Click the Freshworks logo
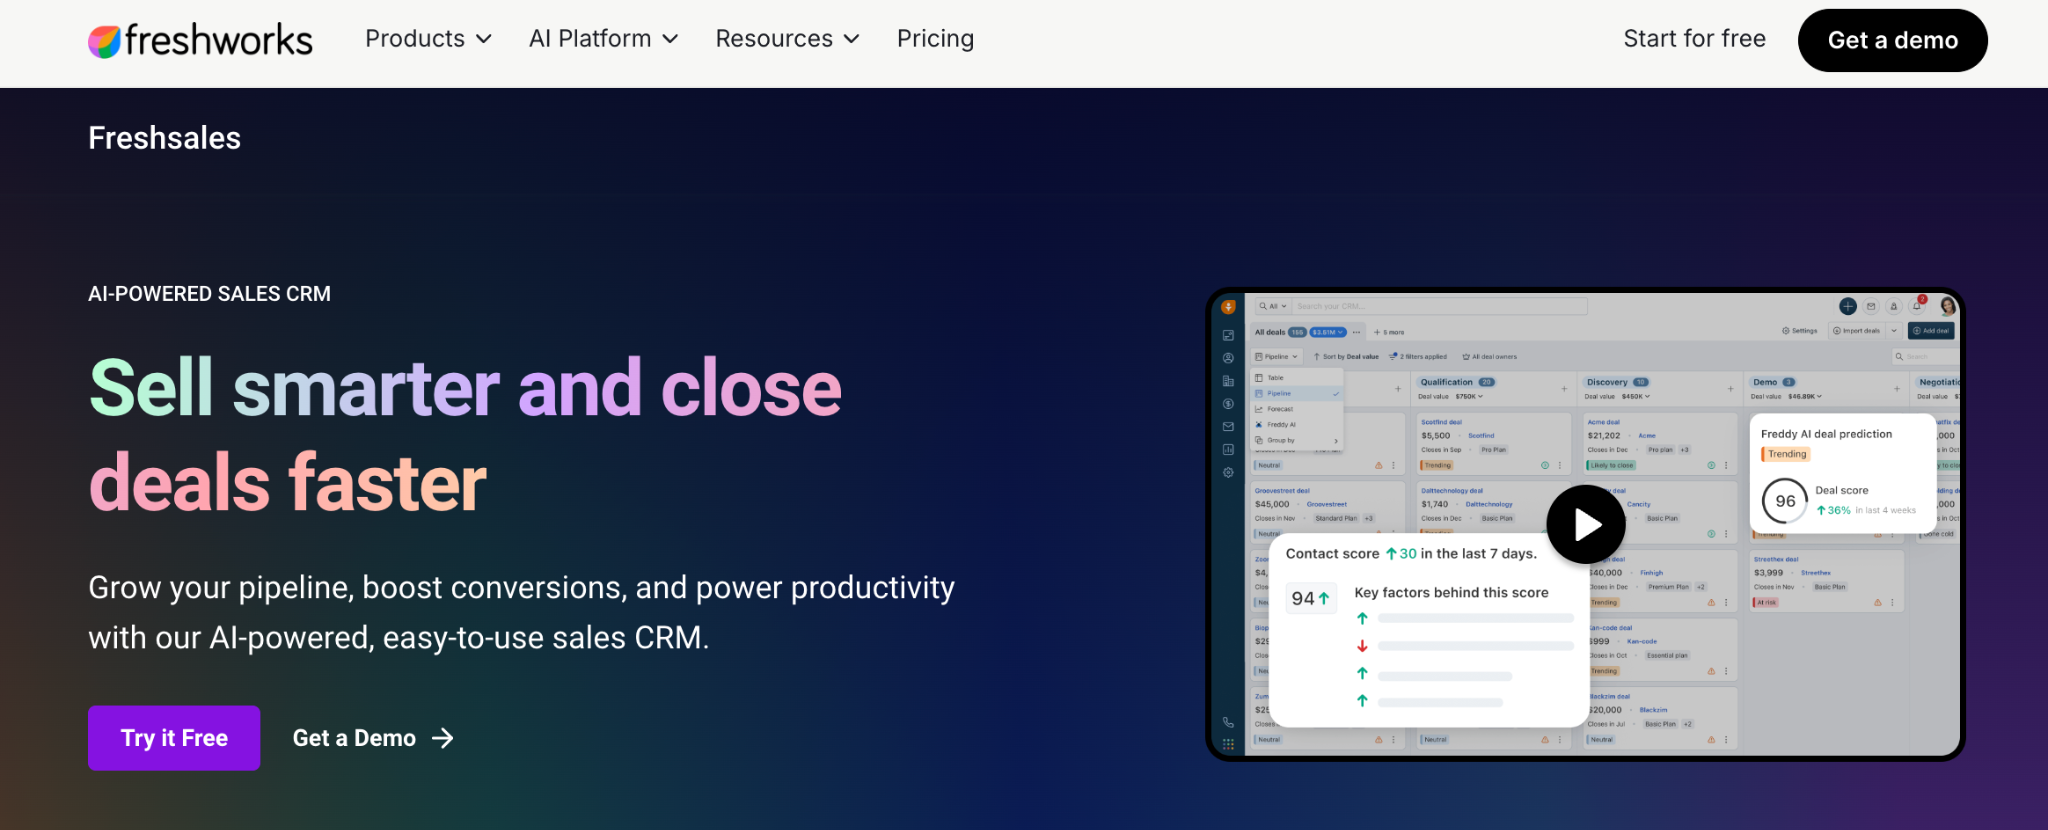Viewport: 2048px width, 830px height. (x=200, y=40)
